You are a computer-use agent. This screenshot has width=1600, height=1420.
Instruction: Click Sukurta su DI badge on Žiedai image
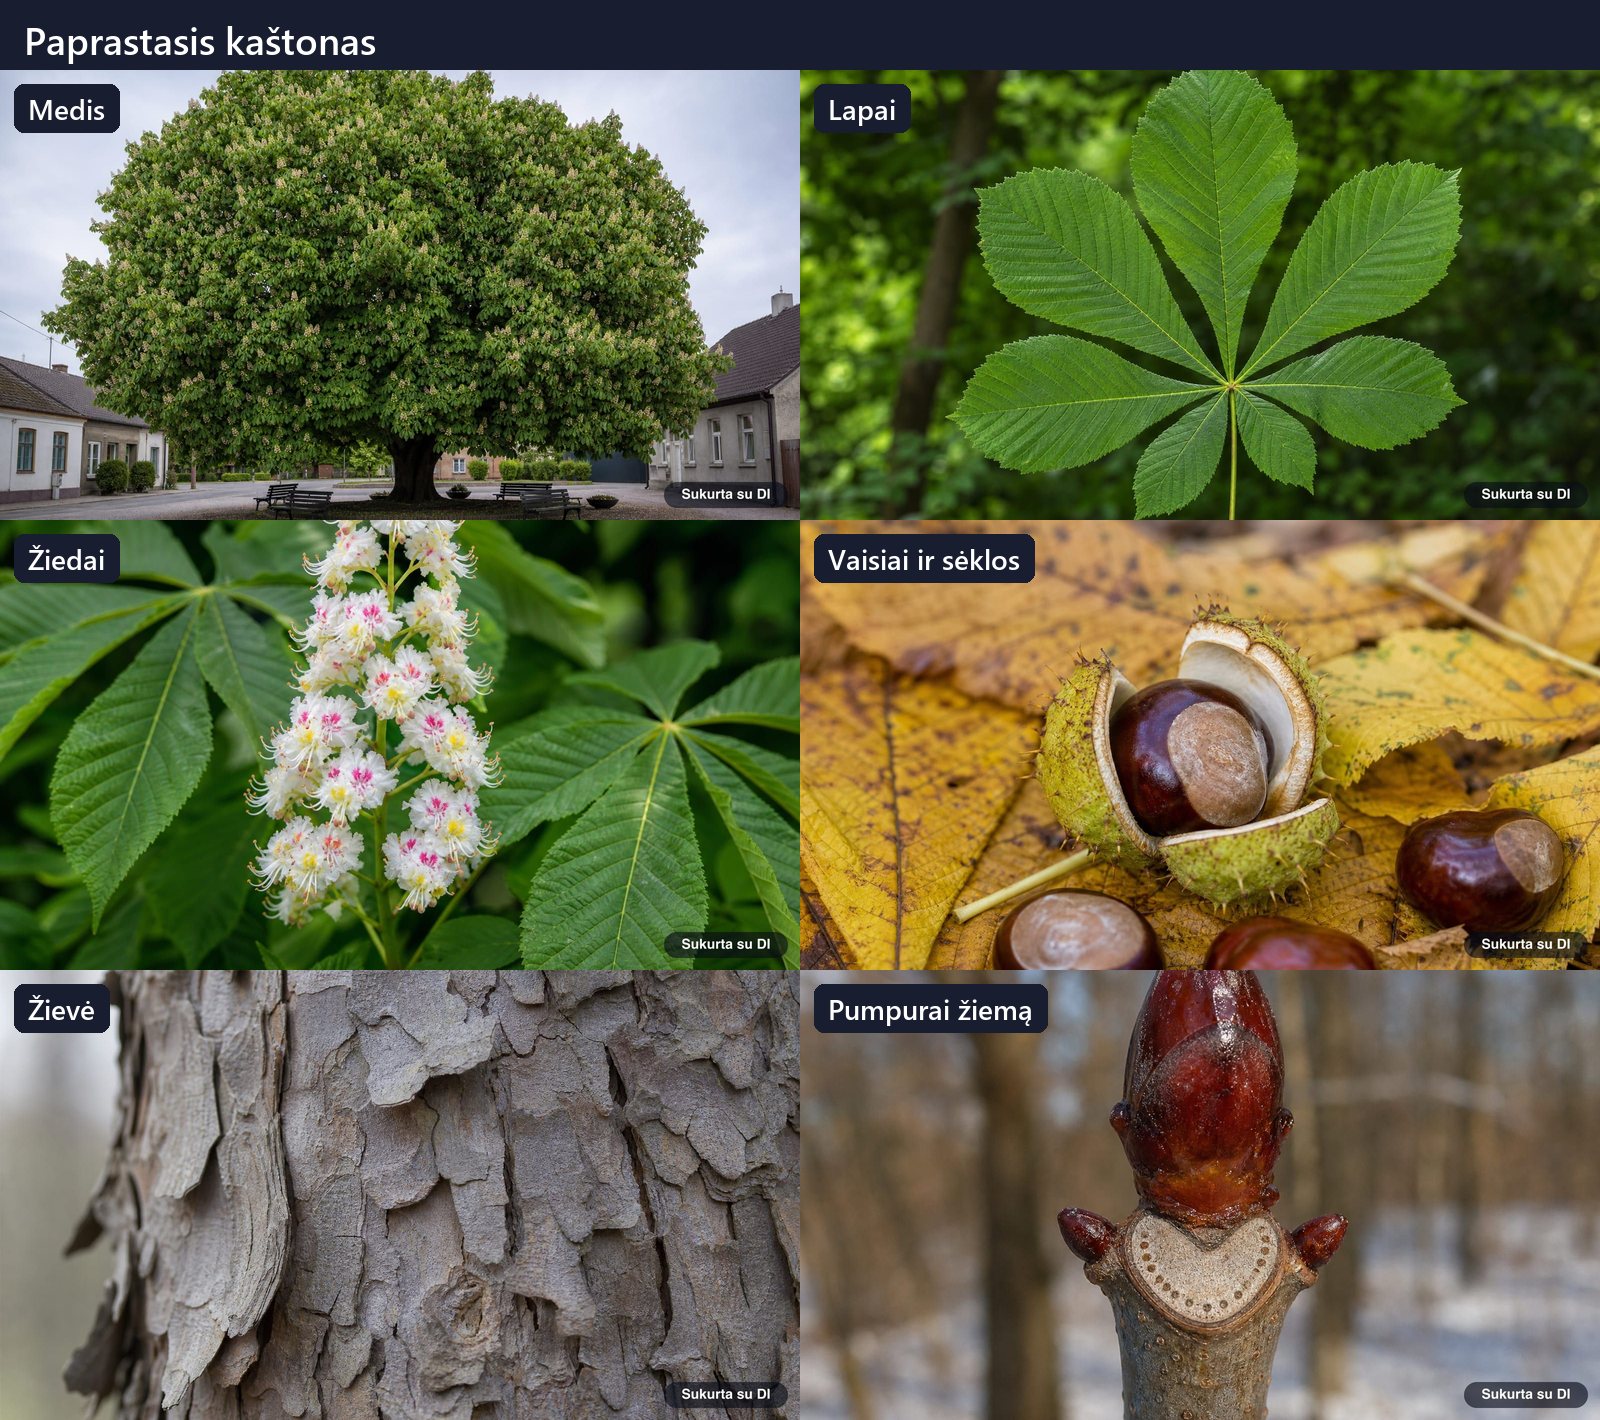pos(726,944)
